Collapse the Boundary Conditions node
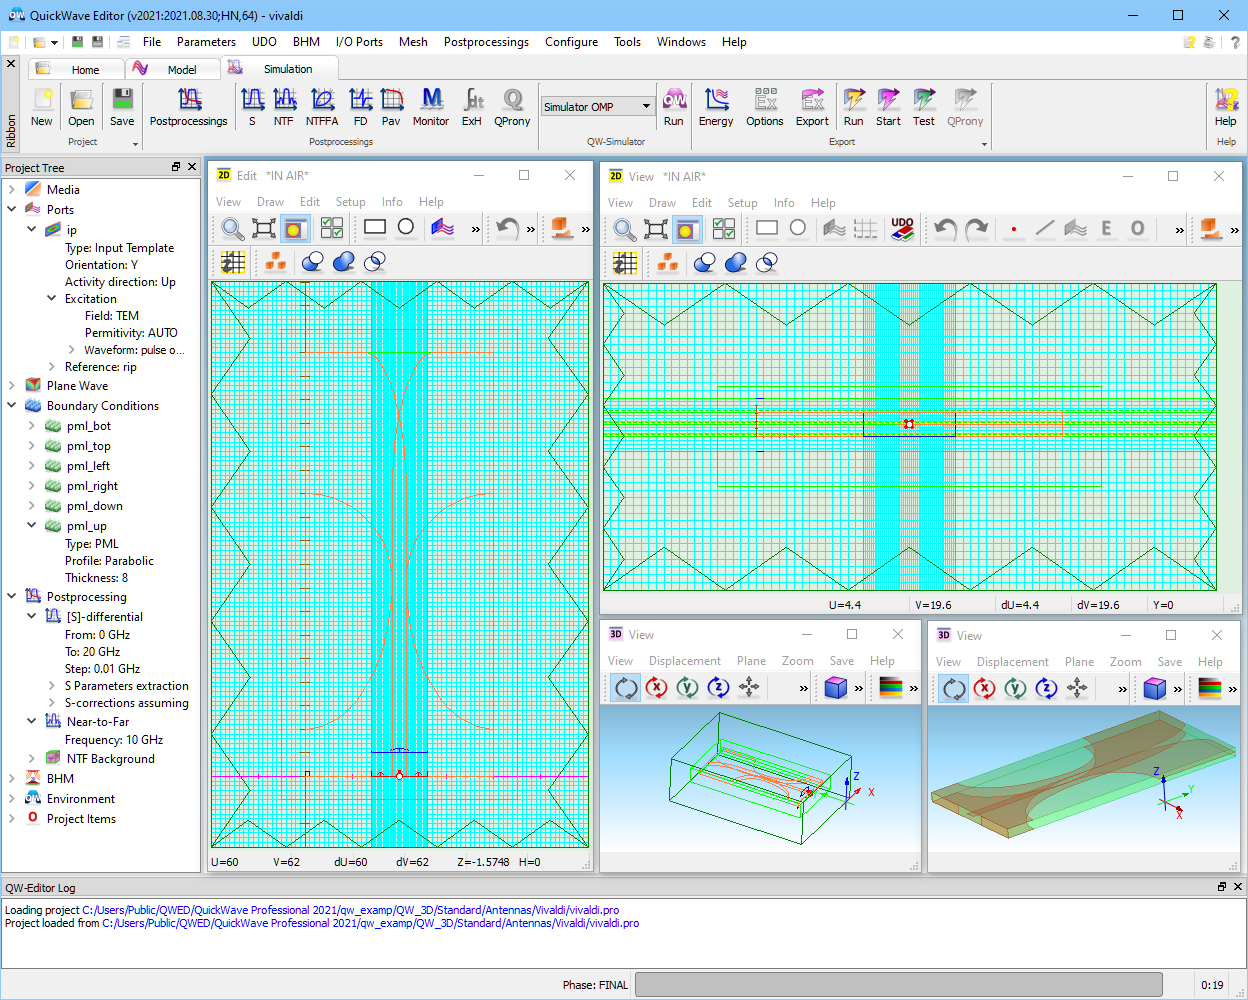This screenshot has height=1000, width=1248. click(x=11, y=405)
